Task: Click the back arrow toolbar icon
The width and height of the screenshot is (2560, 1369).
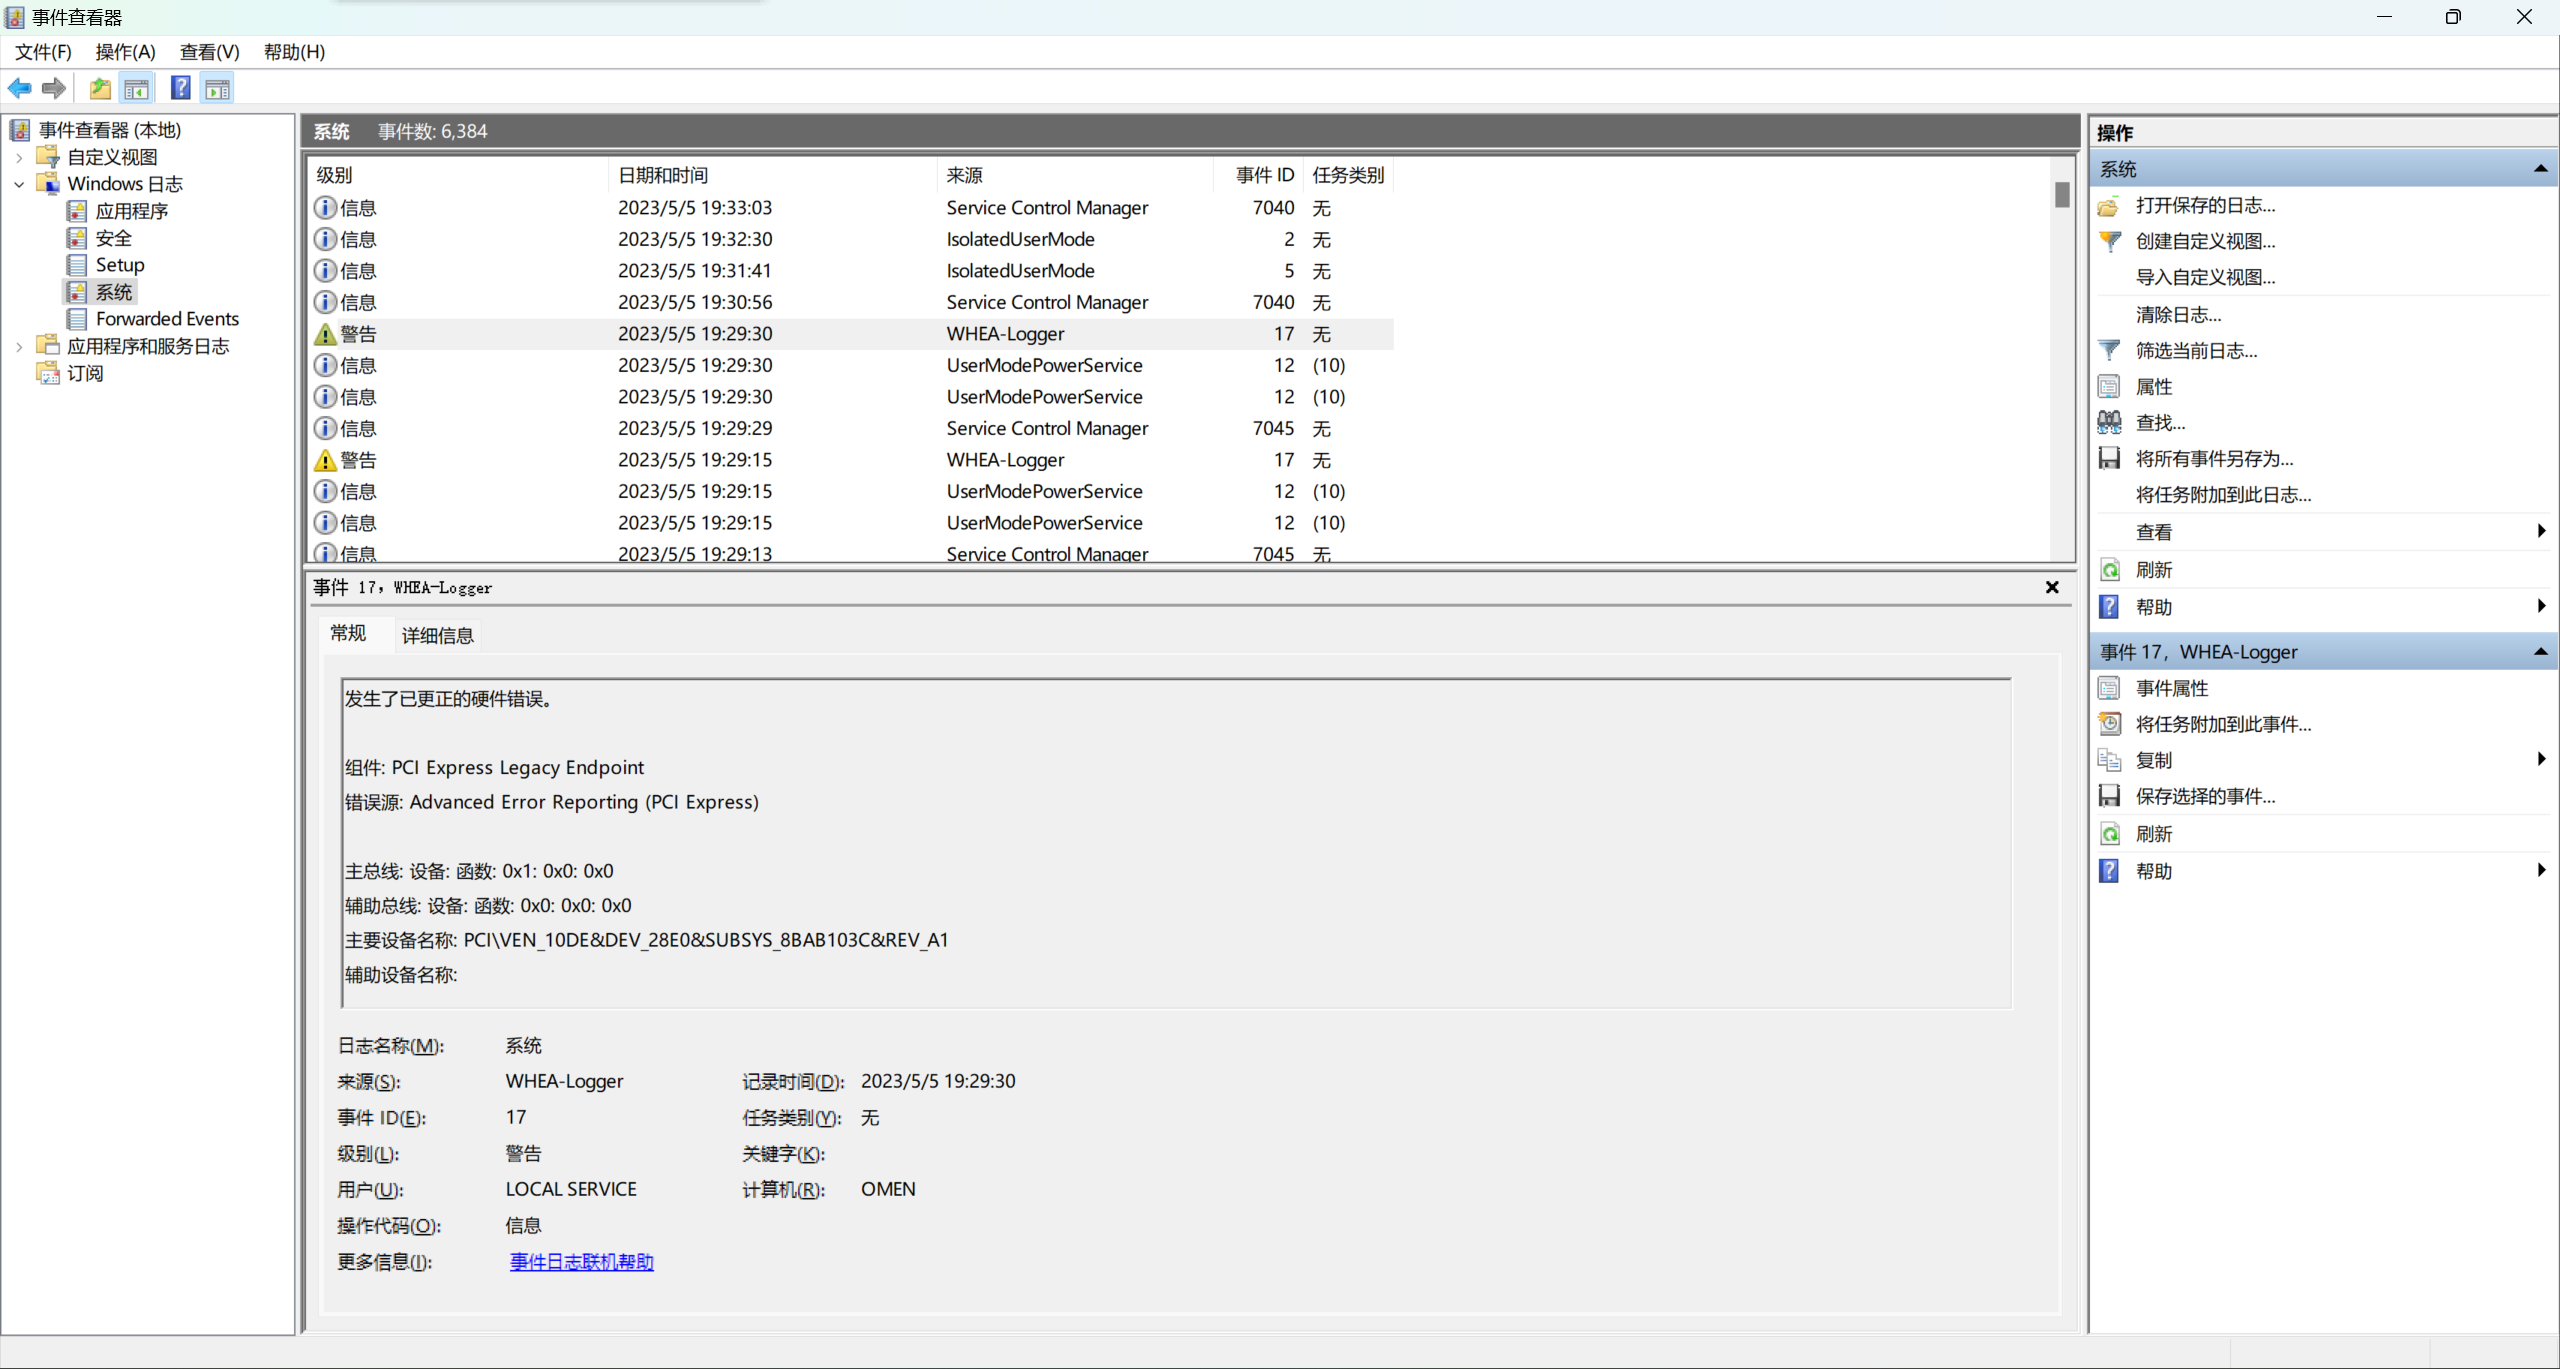Action: [x=19, y=89]
